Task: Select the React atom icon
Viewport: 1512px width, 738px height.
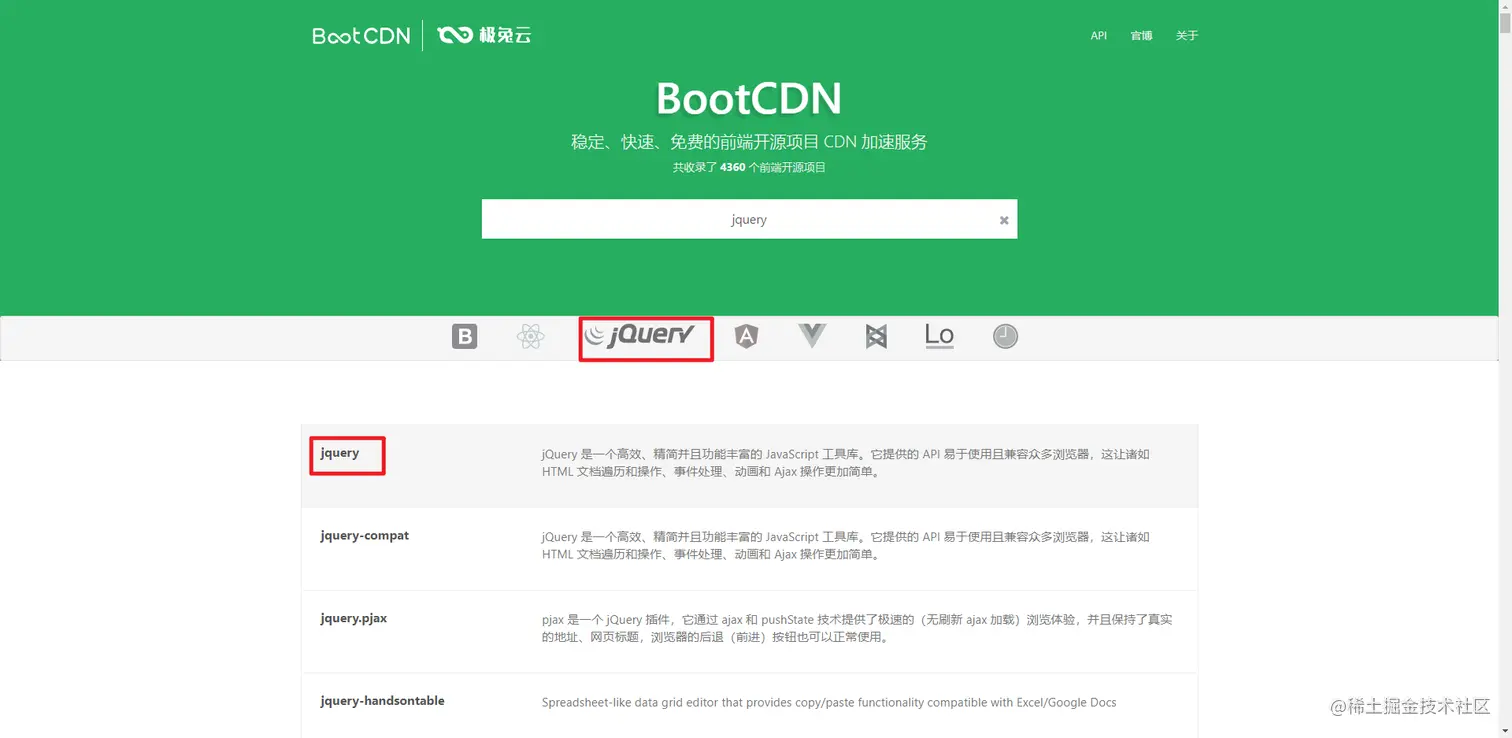Action: (530, 337)
